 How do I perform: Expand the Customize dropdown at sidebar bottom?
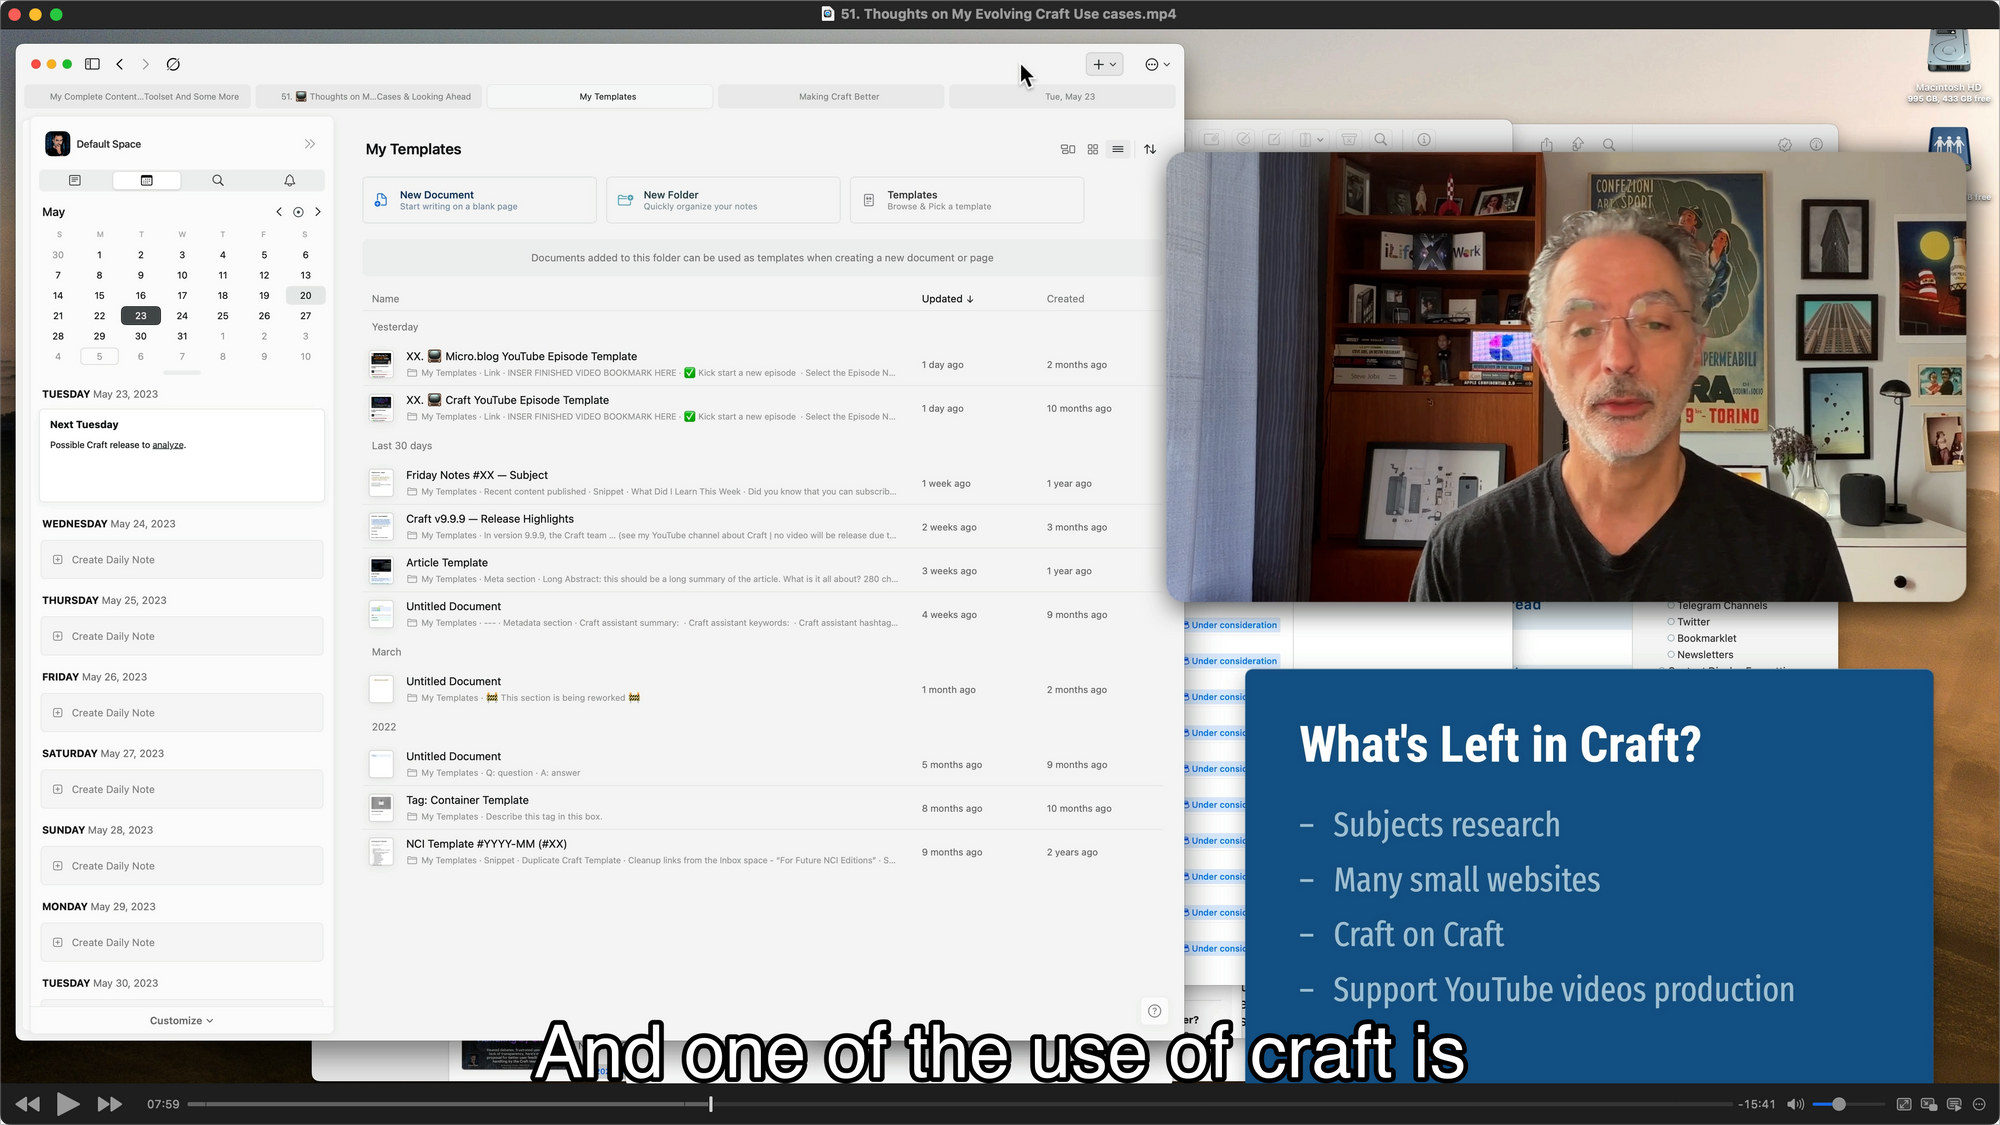pos(181,1020)
